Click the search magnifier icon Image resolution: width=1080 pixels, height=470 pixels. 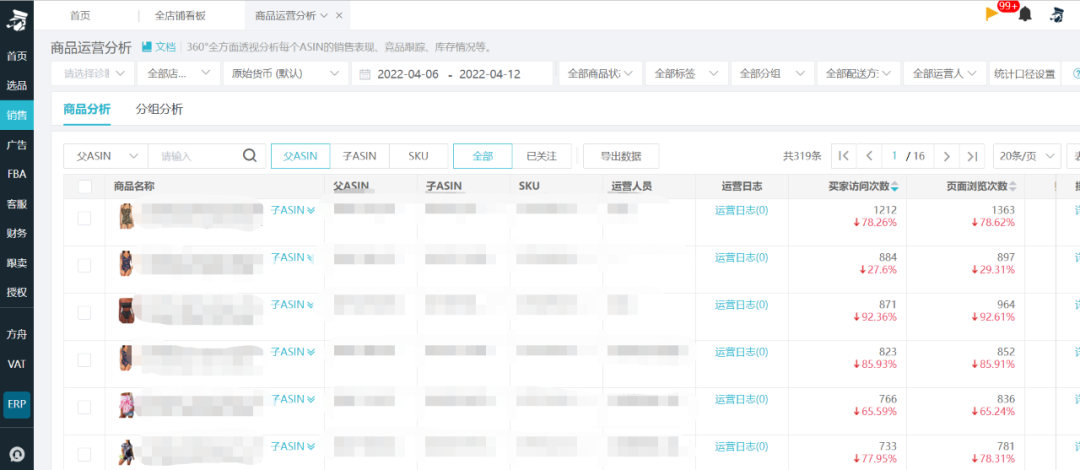pyautogui.click(x=250, y=156)
